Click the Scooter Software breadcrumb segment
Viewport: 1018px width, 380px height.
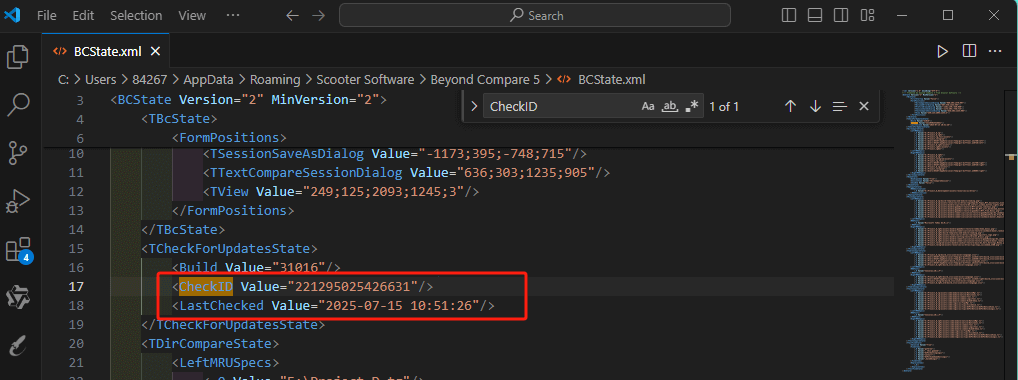point(365,80)
